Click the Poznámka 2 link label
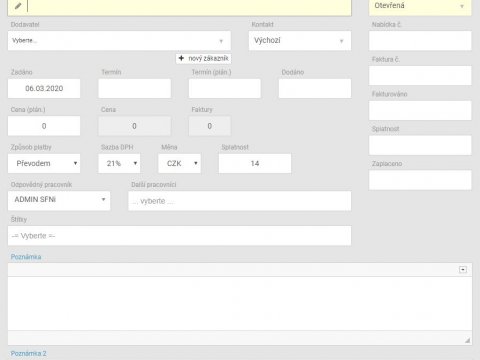 coord(29,353)
